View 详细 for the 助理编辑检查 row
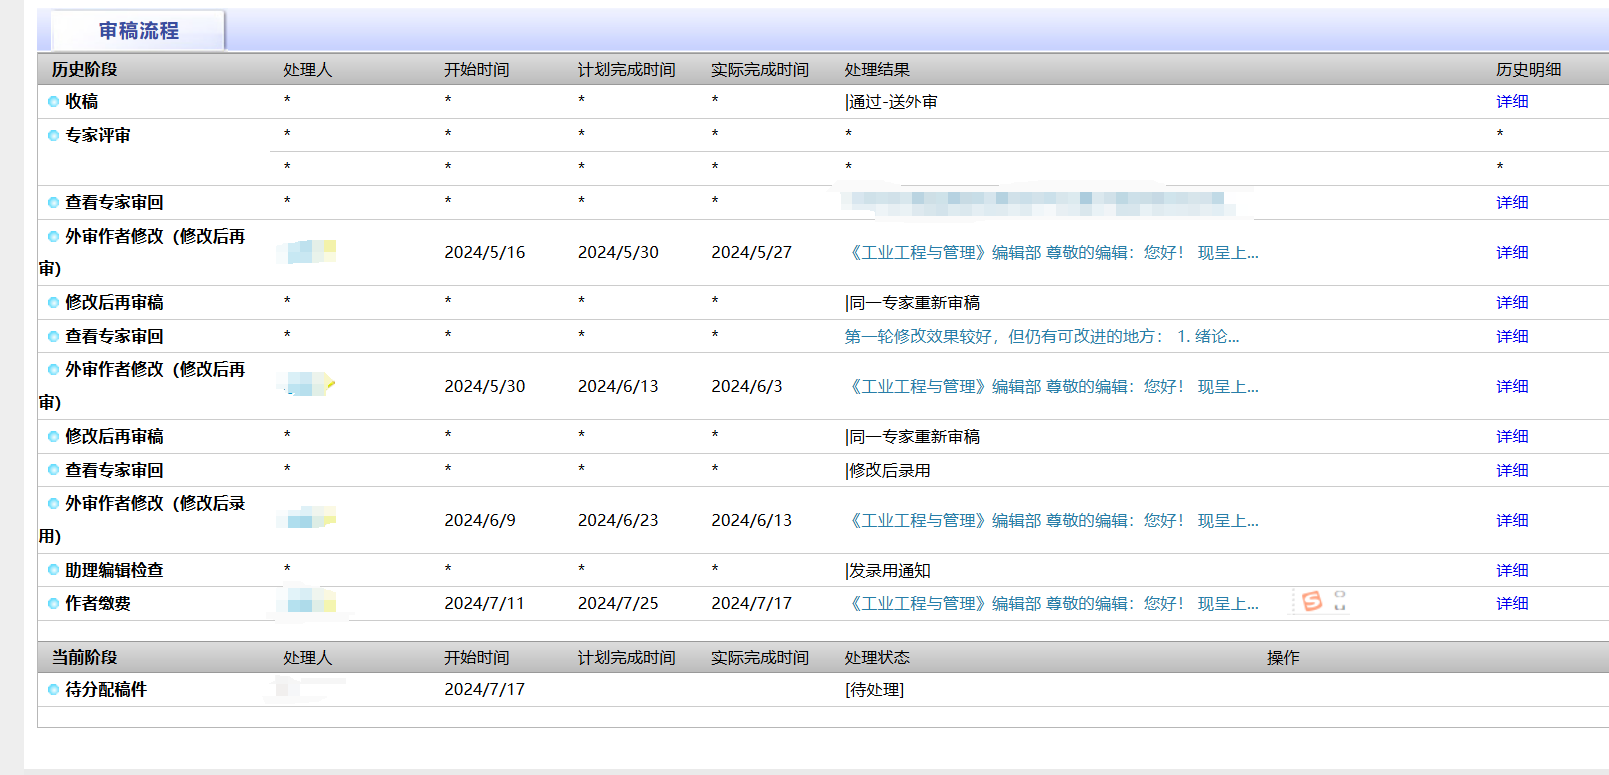The image size is (1609, 775). click(x=1512, y=571)
